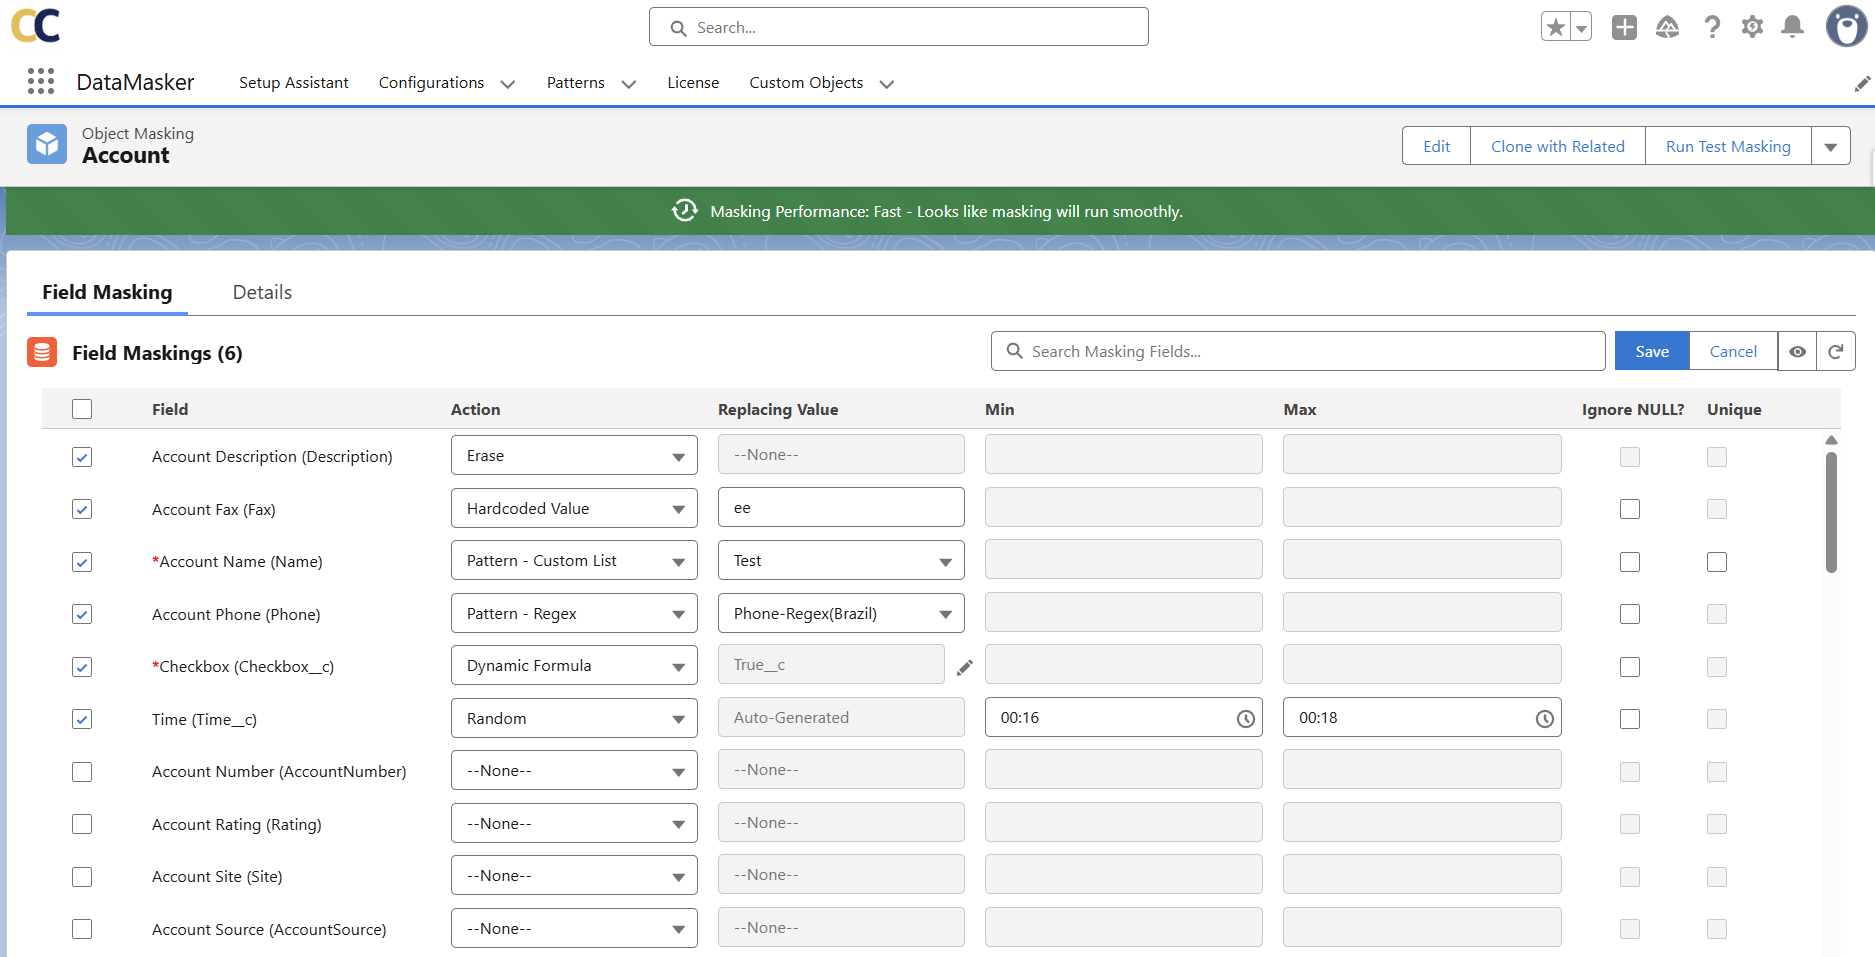Image resolution: width=1875 pixels, height=957 pixels.
Task: Open Setup via the gear icon
Action: point(1751,27)
